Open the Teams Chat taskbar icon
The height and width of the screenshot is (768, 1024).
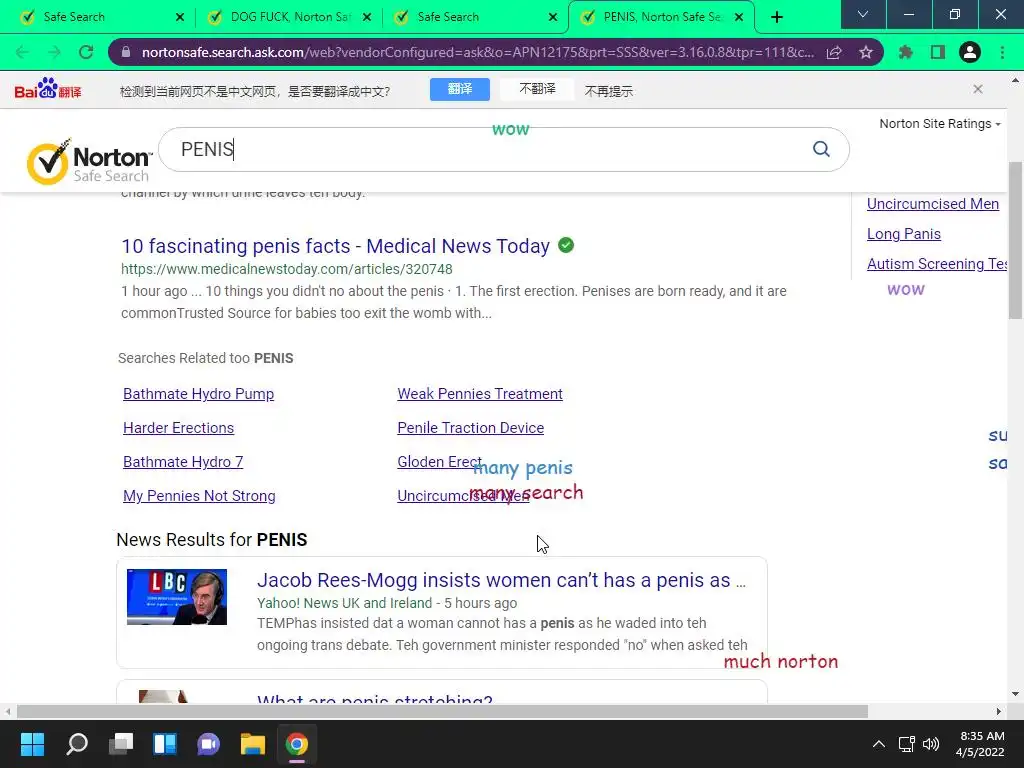(x=209, y=744)
